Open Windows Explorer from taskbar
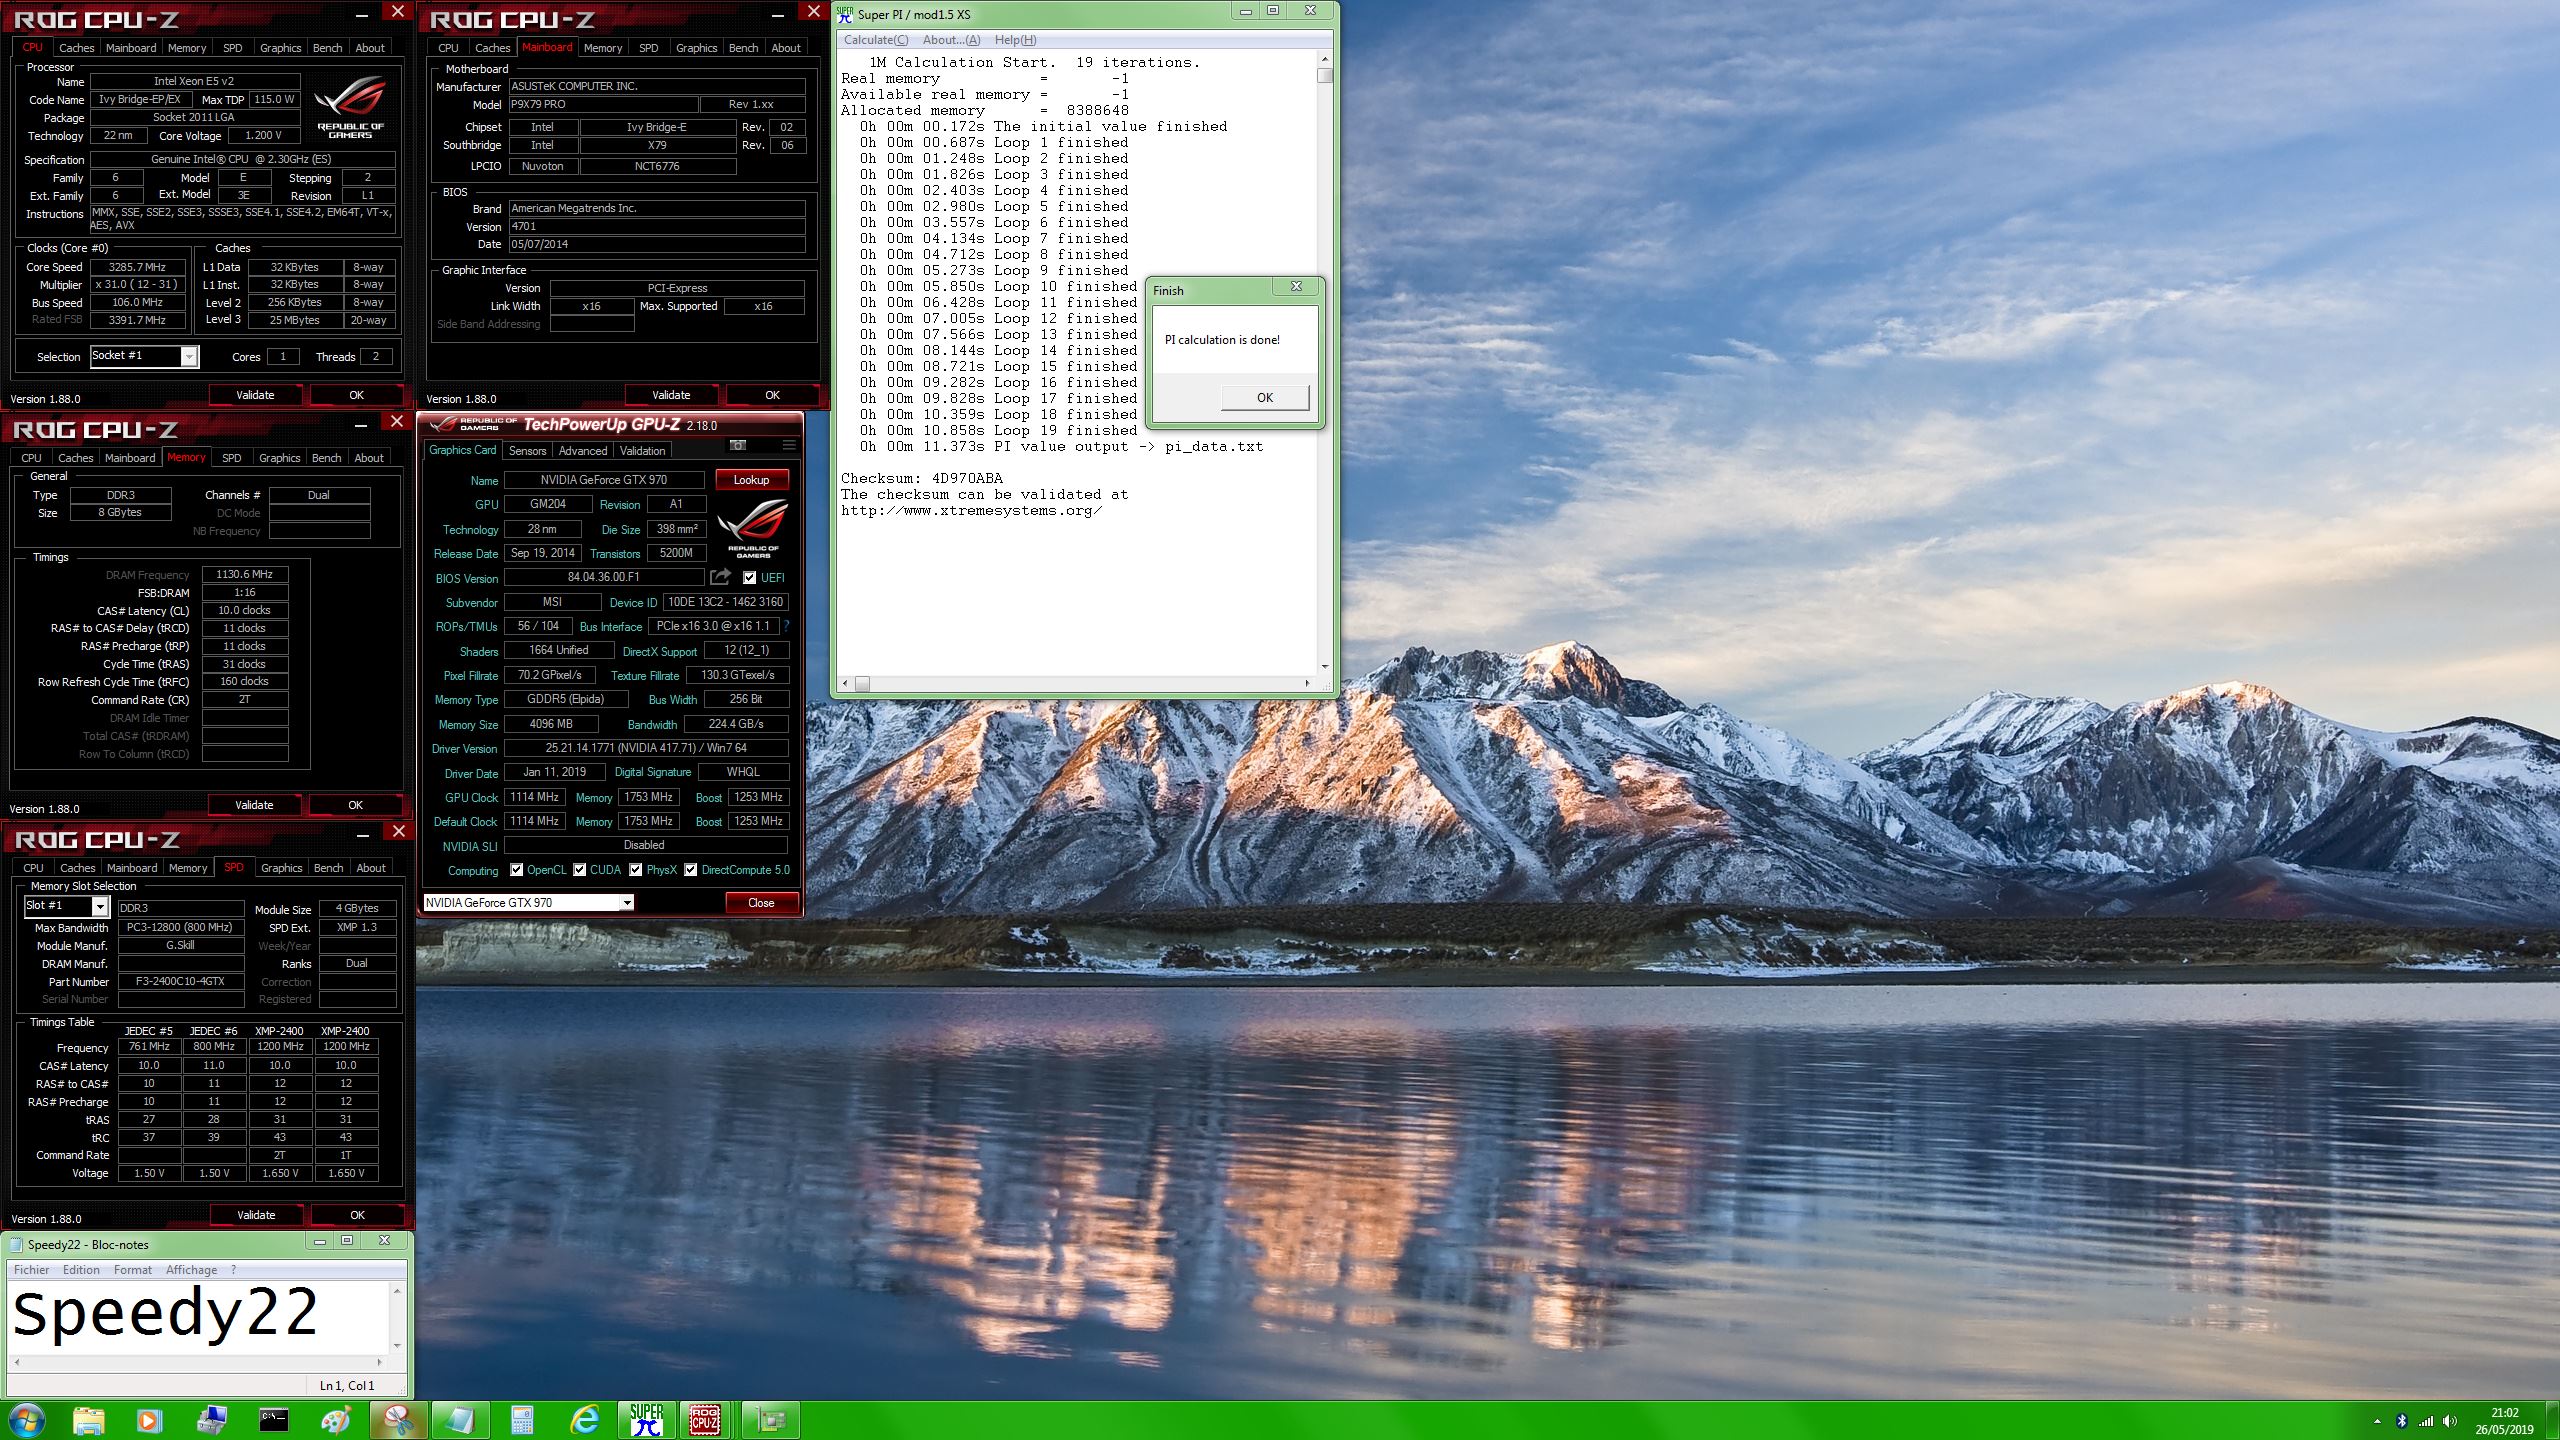 click(x=88, y=1420)
